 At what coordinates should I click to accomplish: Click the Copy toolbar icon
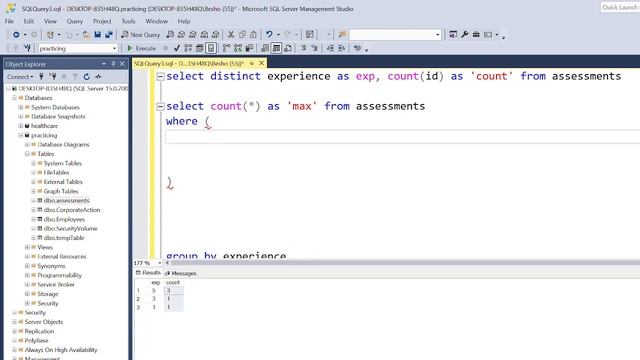(242, 35)
